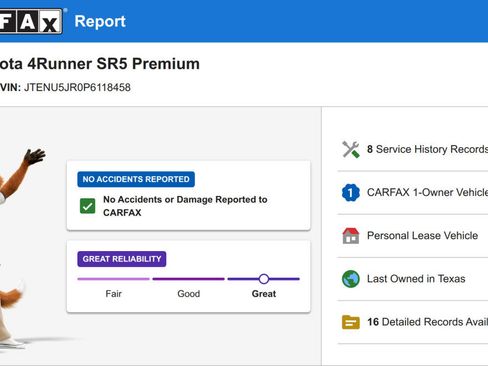
Task: Click the Great reliability label
Action: pyautogui.click(x=264, y=294)
